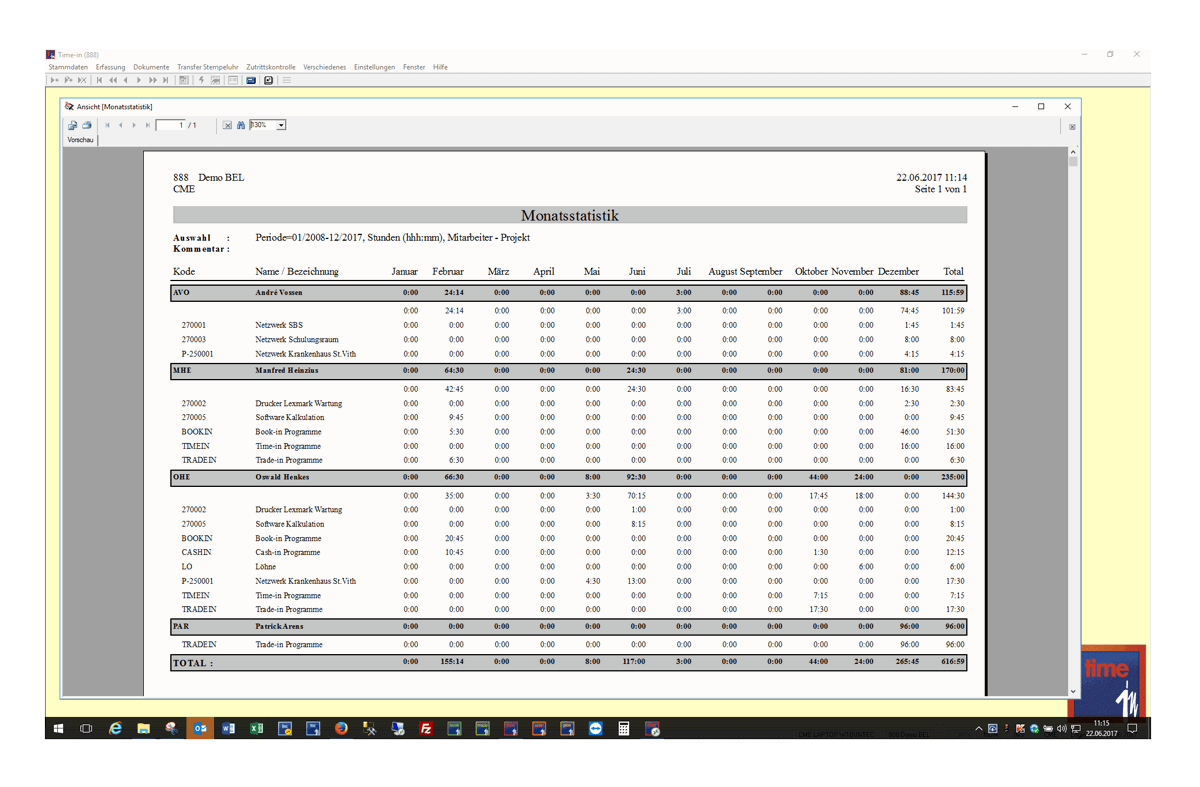
Task: Open the Transfer Stempeluhr menu
Action: coord(208,67)
